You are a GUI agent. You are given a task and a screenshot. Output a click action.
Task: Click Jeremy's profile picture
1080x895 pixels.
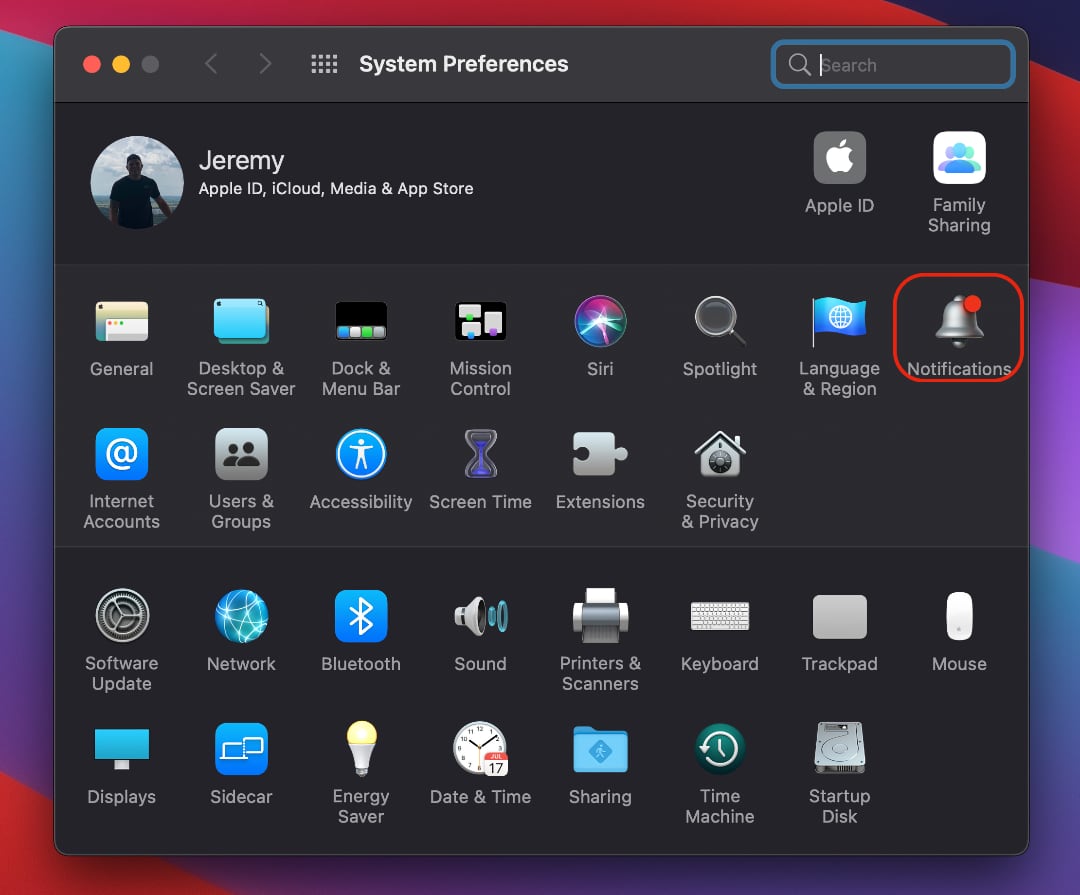[x=137, y=182]
